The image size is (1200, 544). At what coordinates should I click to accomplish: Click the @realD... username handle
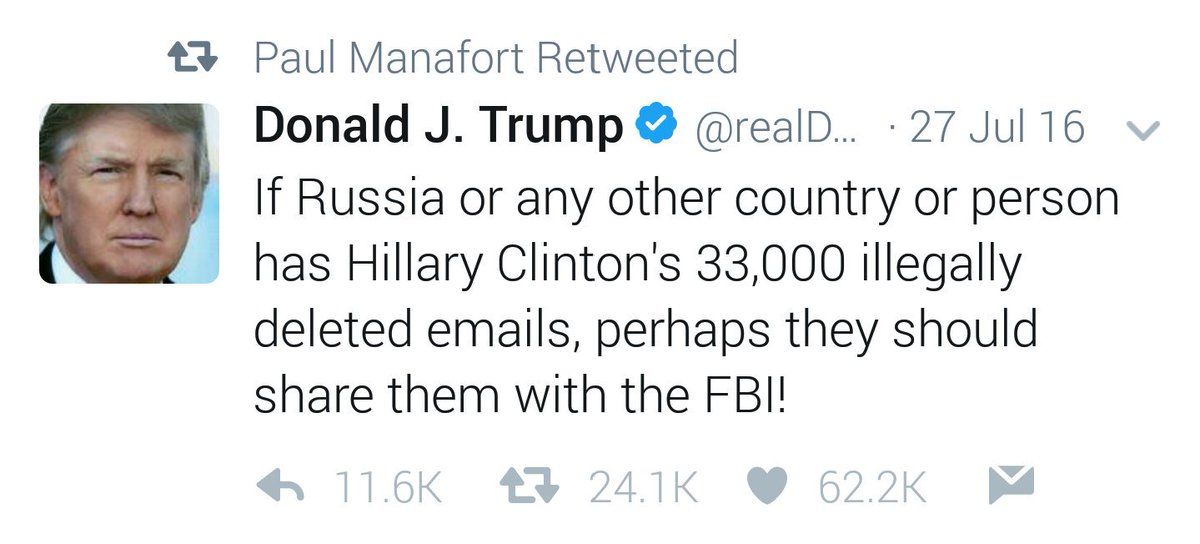(x=768, y=128)
